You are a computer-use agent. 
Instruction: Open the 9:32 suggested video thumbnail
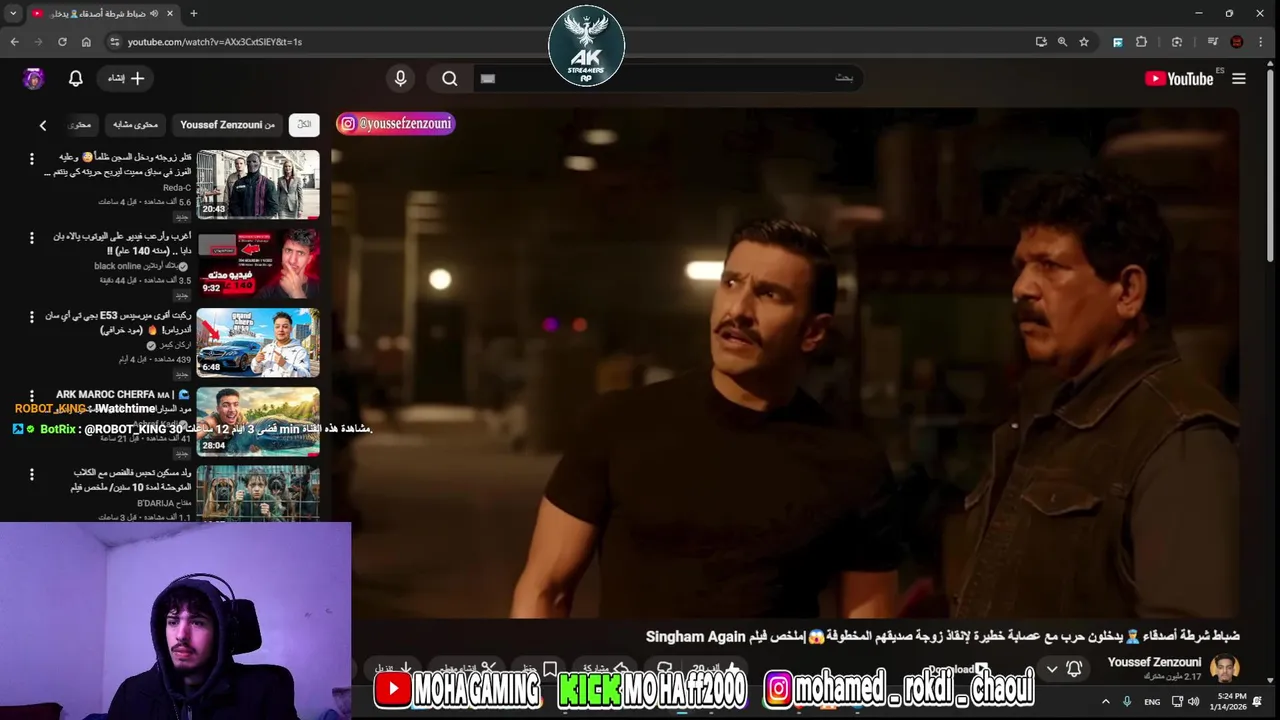(x=258, y=263)
